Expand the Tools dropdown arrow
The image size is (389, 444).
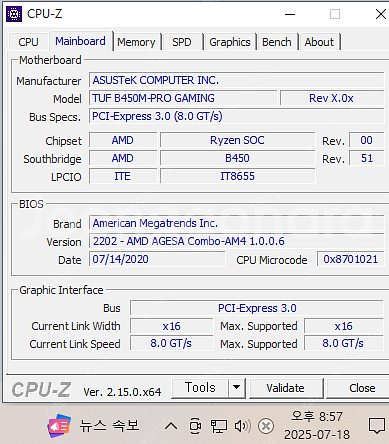[237, 388]
